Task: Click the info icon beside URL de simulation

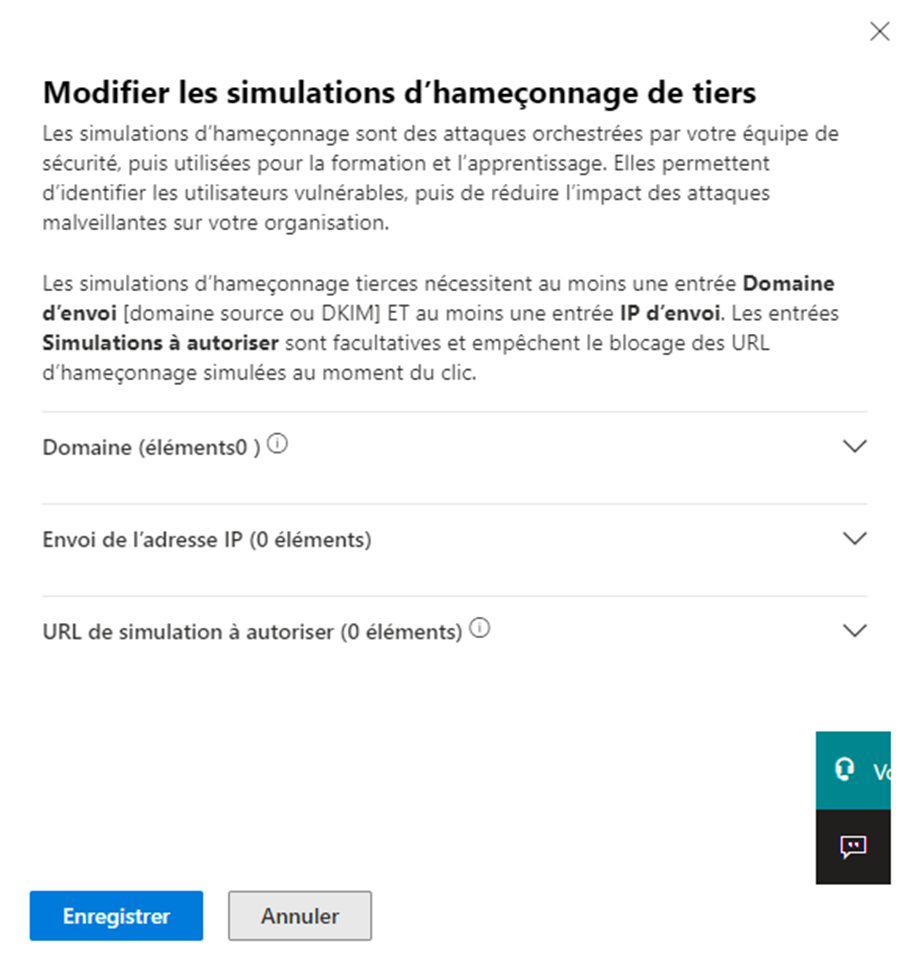Action: pos(480,630)
